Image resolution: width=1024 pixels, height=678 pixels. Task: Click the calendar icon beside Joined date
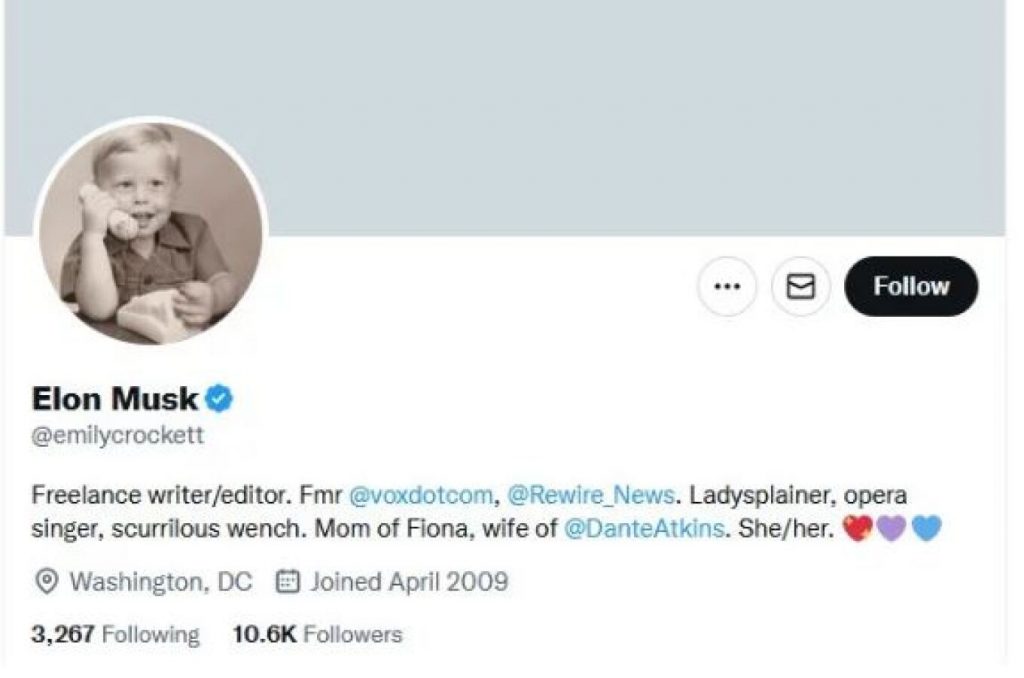click(x=288, y=581)
